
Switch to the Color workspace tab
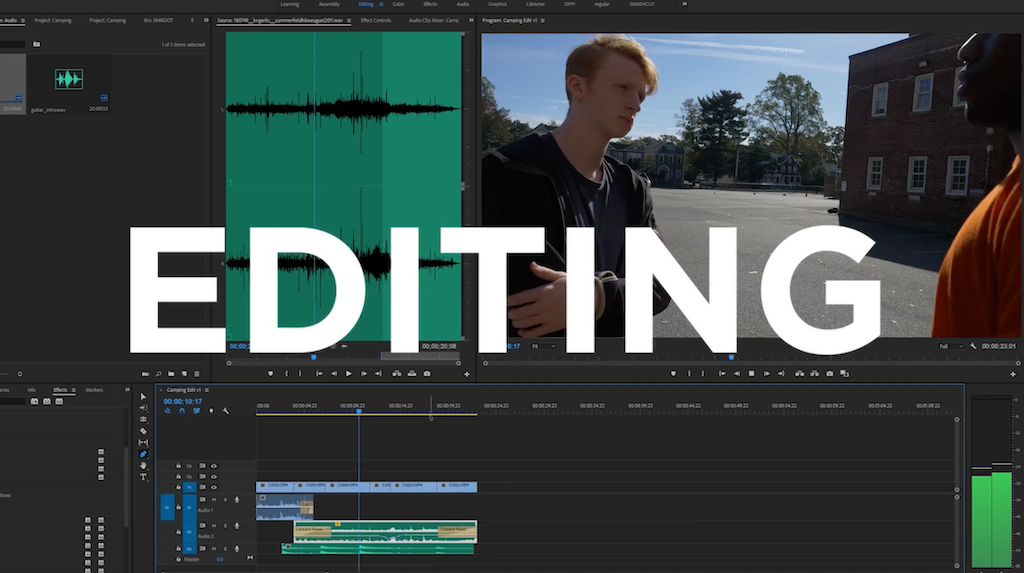[398, 4]
